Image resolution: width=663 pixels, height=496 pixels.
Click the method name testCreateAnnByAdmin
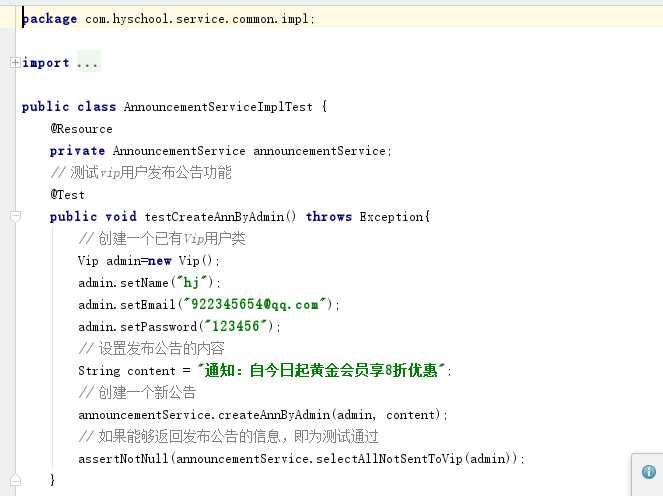214,216
